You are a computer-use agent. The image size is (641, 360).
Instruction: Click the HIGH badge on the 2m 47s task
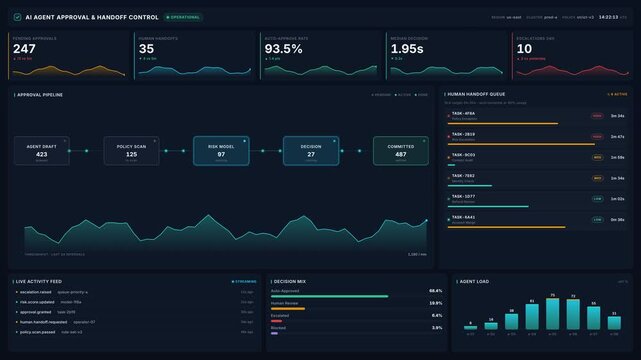[x=597, y=137]
